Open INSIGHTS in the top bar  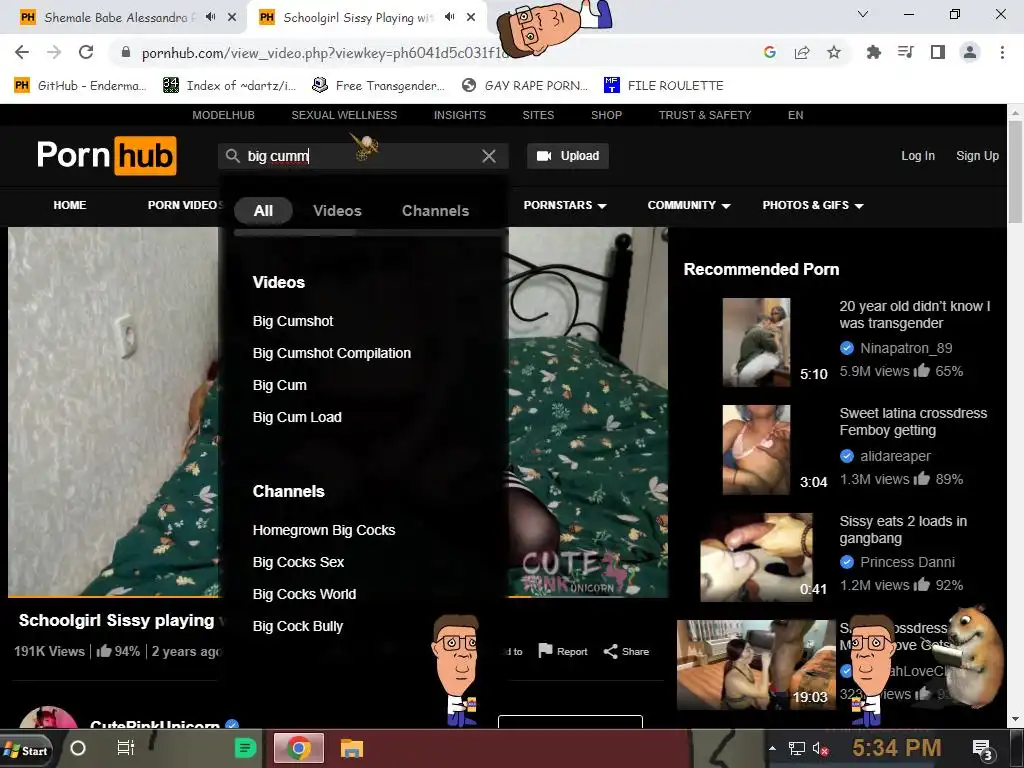(460, 115)
